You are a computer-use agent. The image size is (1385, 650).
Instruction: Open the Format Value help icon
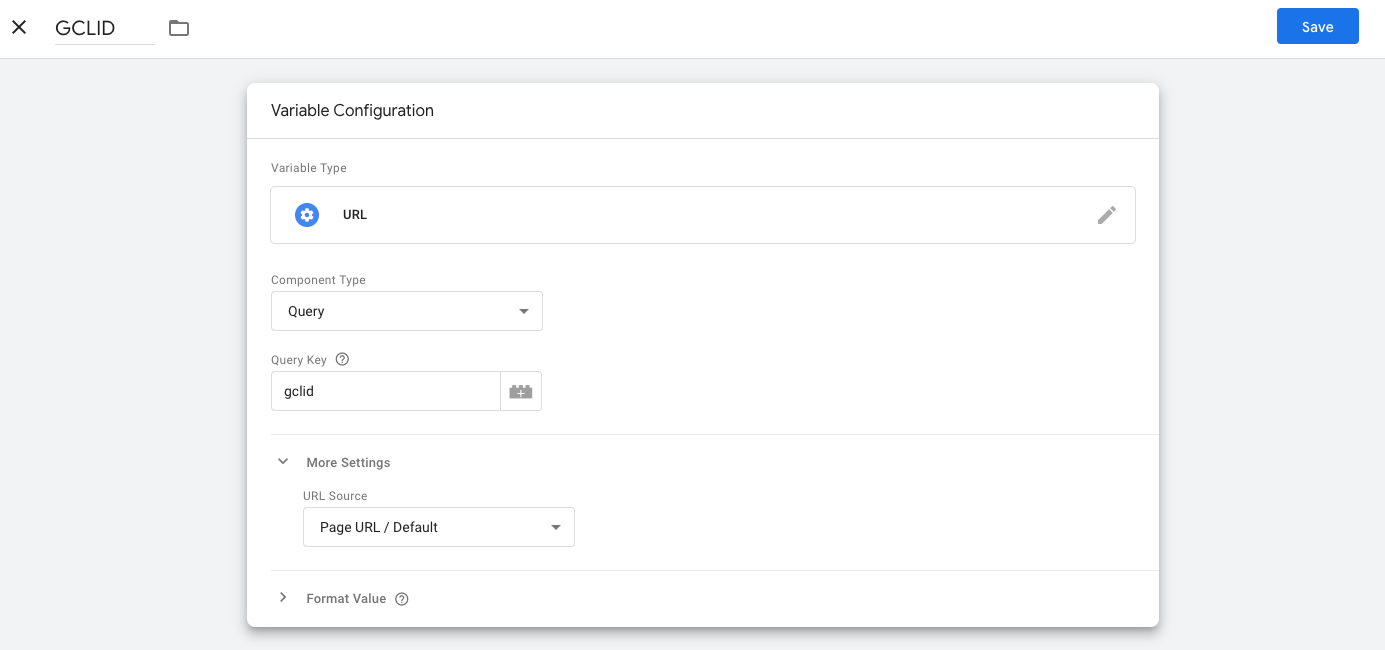tap(402, 599)
